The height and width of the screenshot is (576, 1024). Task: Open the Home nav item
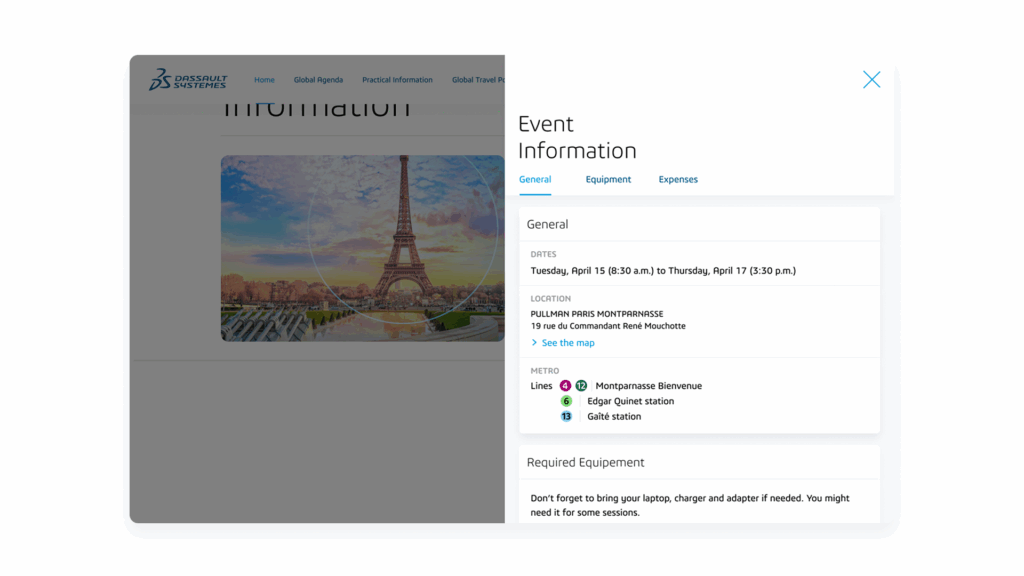pyautogui.click(x=264, y=80)
